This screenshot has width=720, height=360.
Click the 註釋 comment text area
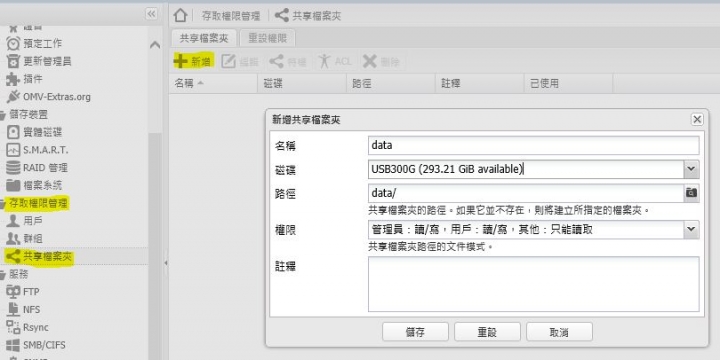click(534, 284)
